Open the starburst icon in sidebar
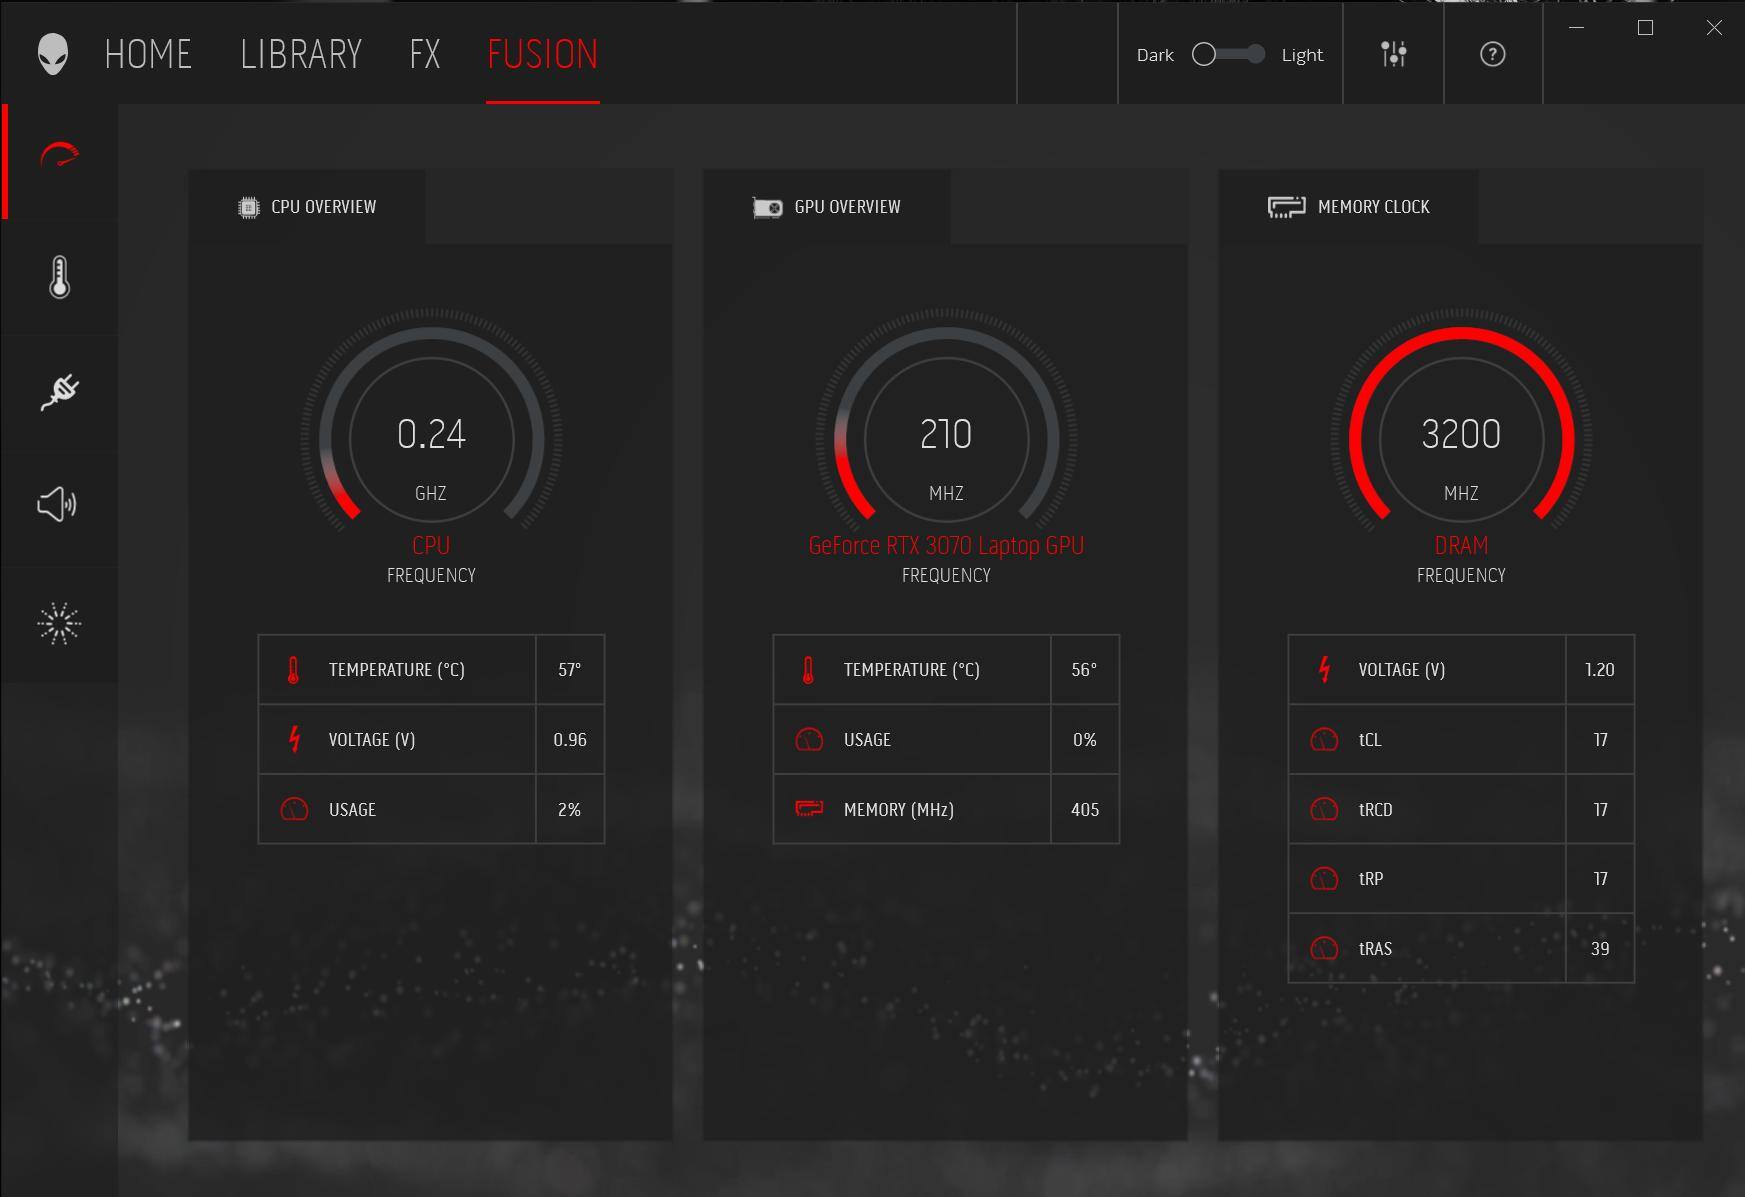 click(x=59, y=624)
